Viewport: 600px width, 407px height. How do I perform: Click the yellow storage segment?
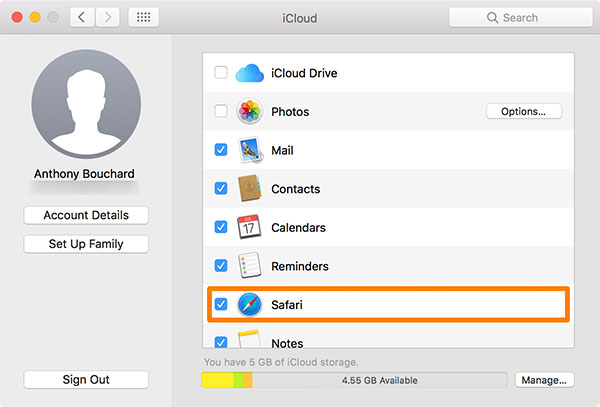(218, 380)
